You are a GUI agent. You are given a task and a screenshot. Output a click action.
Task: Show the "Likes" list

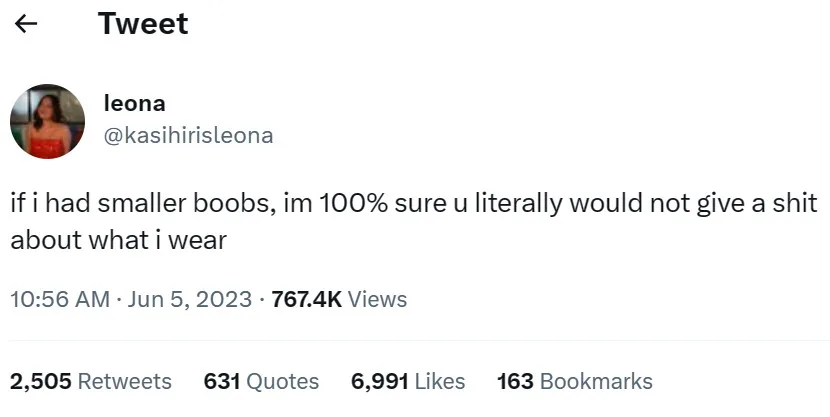(x=439, y=381)
